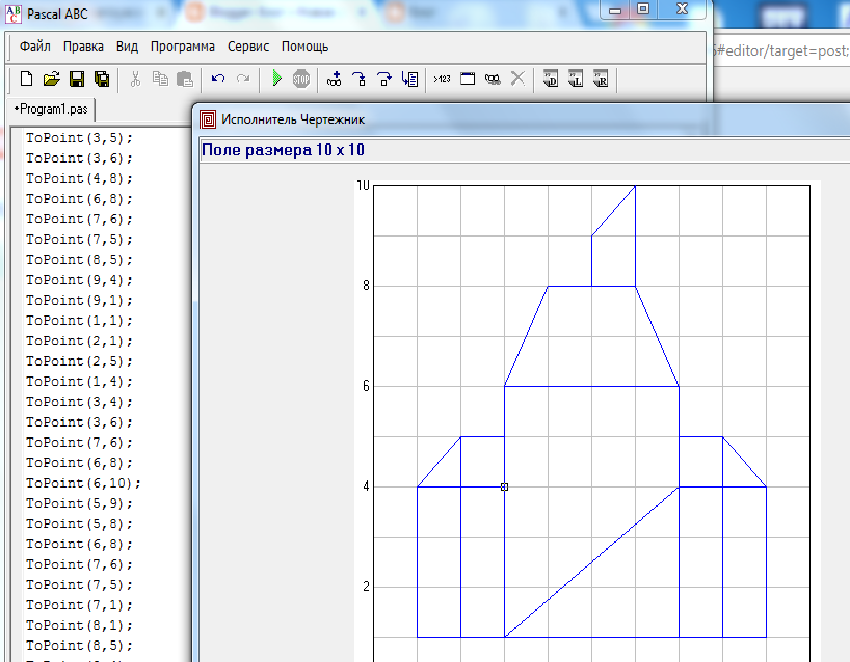This screenshot has width=850, height=662.
Task: Minimize the Pascal ABC window
Action: point(615,9)
